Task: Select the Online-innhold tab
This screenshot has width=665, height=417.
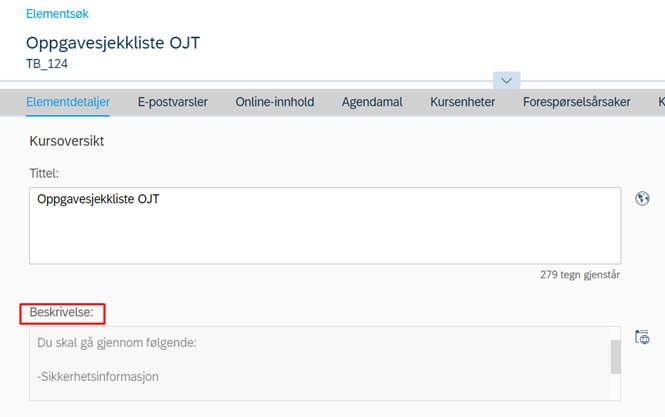Action: coord(275,102)
